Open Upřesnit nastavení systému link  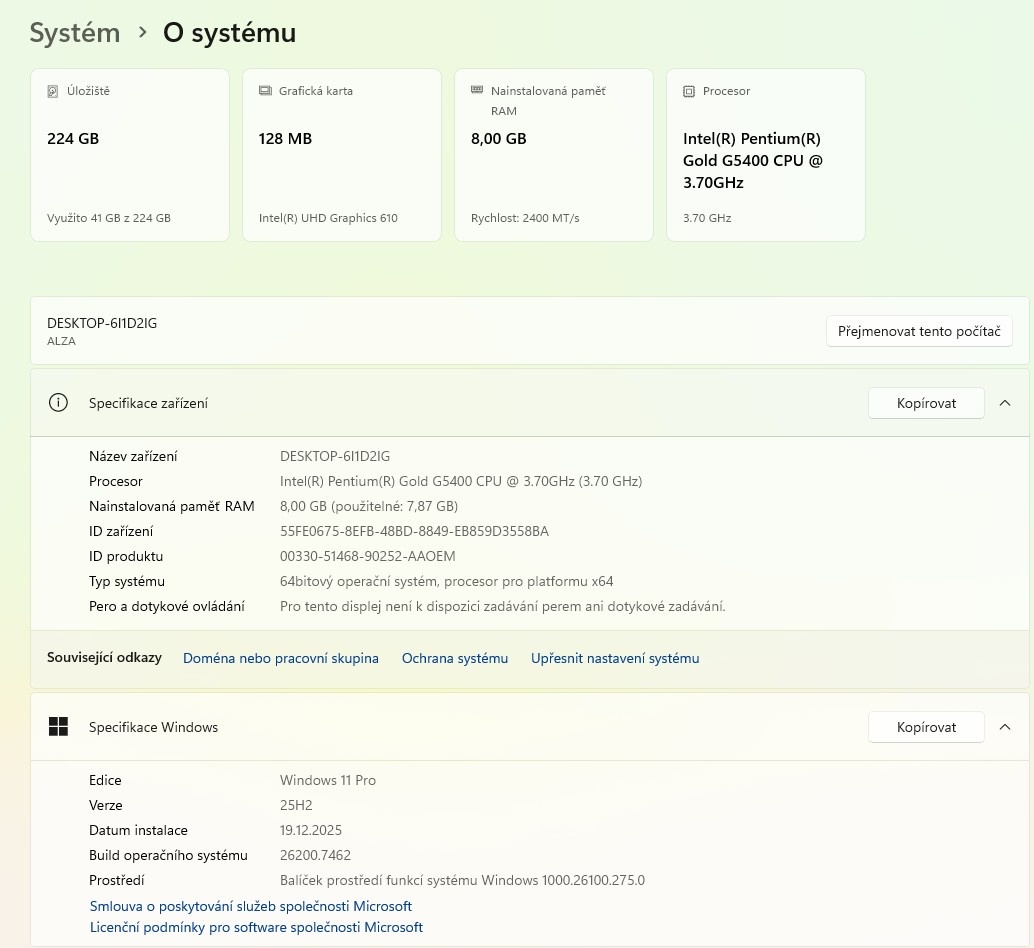click(x=615, y=658)
